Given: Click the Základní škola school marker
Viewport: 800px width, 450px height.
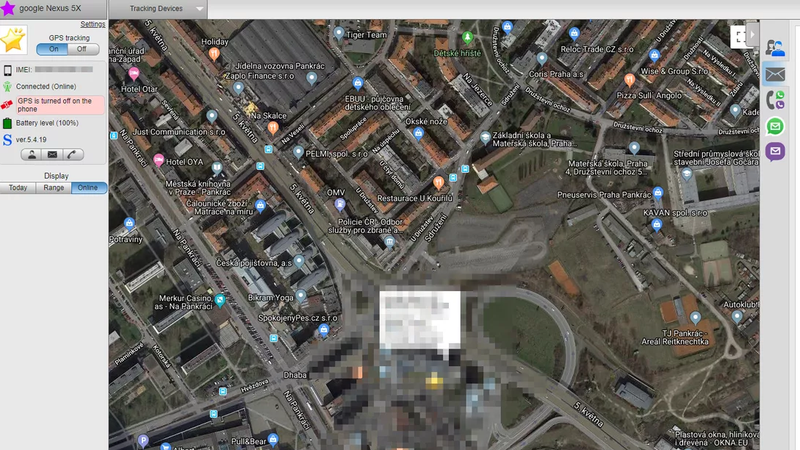Looking at the screenshot, I should [485, 138].
